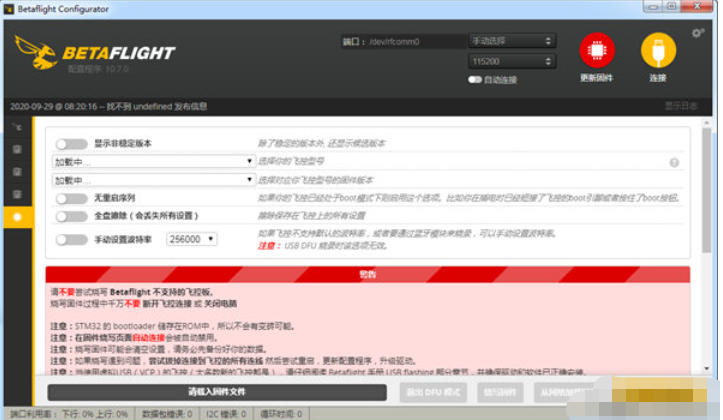Open the 115200 connection baud dropdown
The height and width of the screenshot is (420, 723).
coord(512,61)
